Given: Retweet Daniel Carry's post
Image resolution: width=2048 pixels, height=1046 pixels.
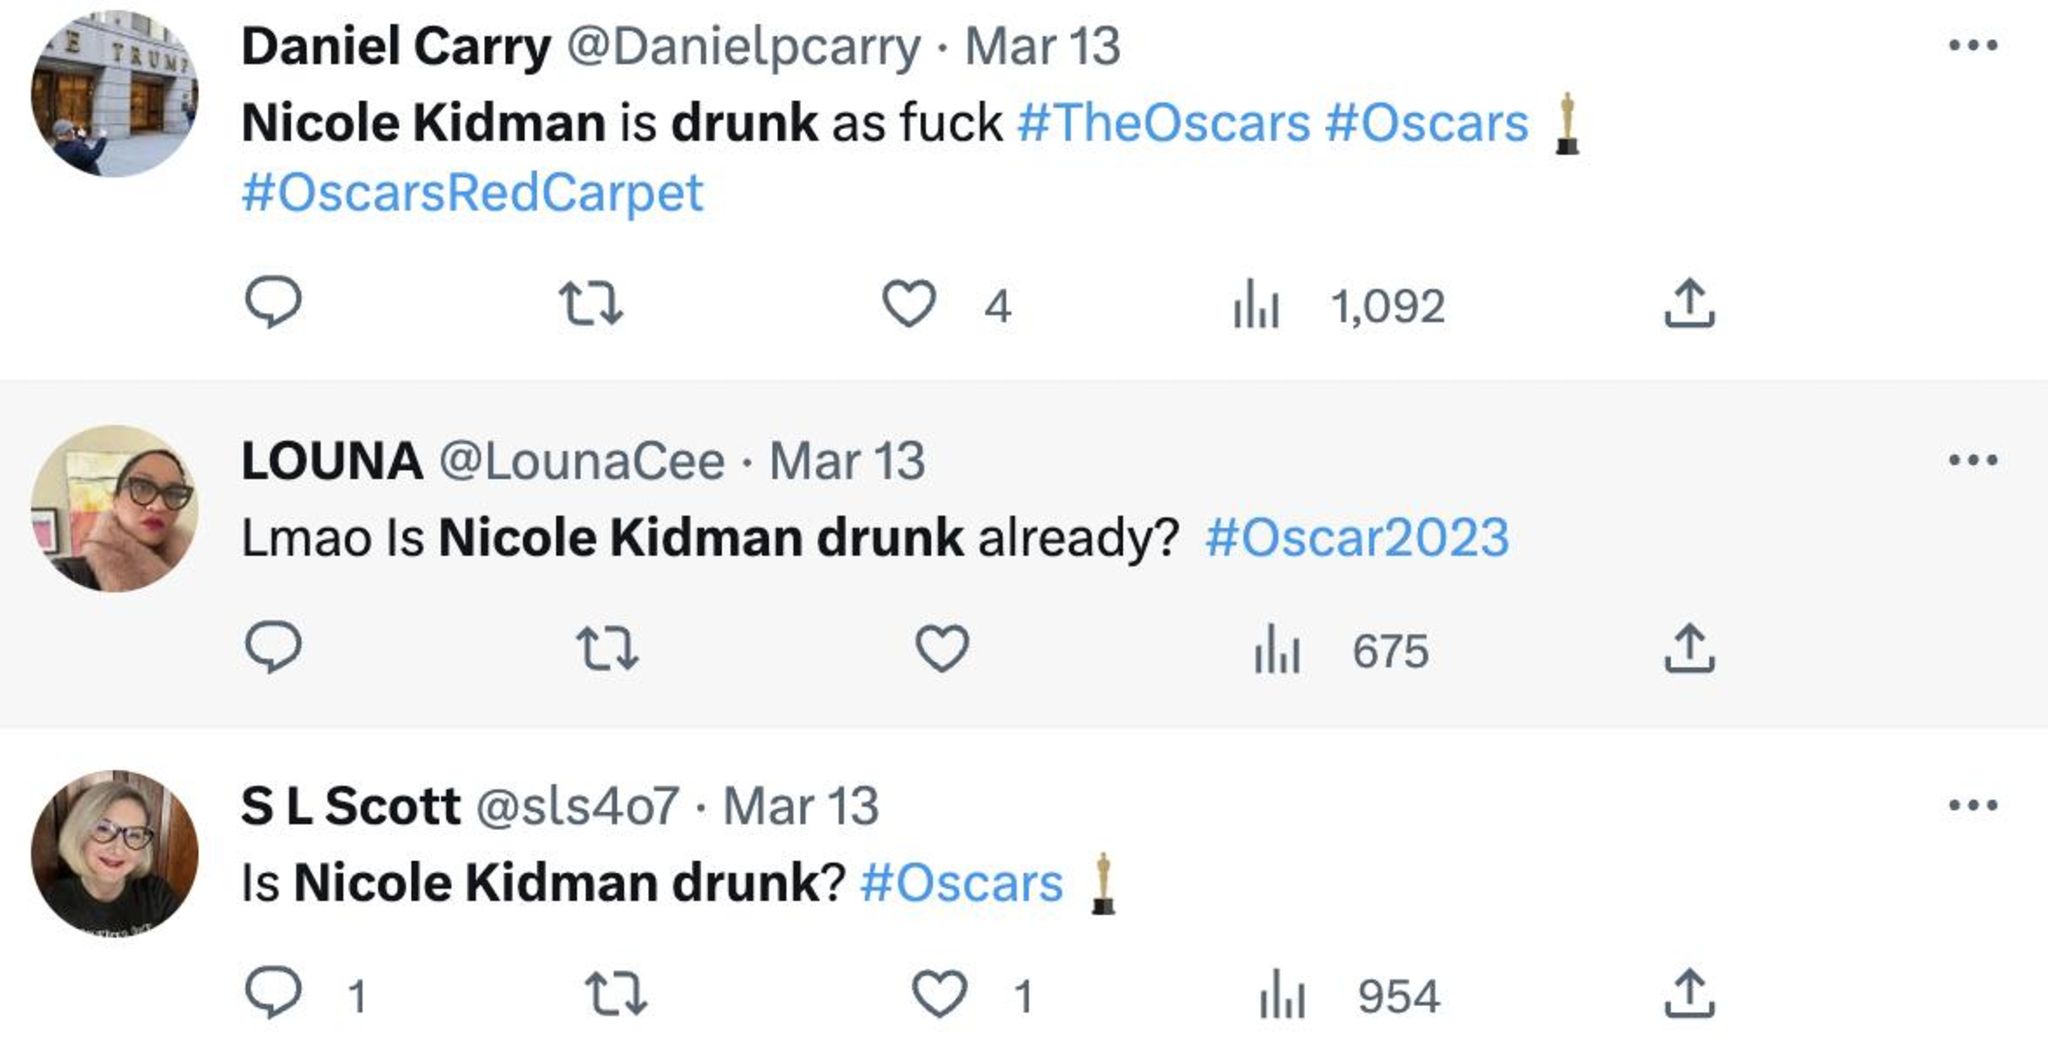Looking at the screenshot, I should [590, 304].
